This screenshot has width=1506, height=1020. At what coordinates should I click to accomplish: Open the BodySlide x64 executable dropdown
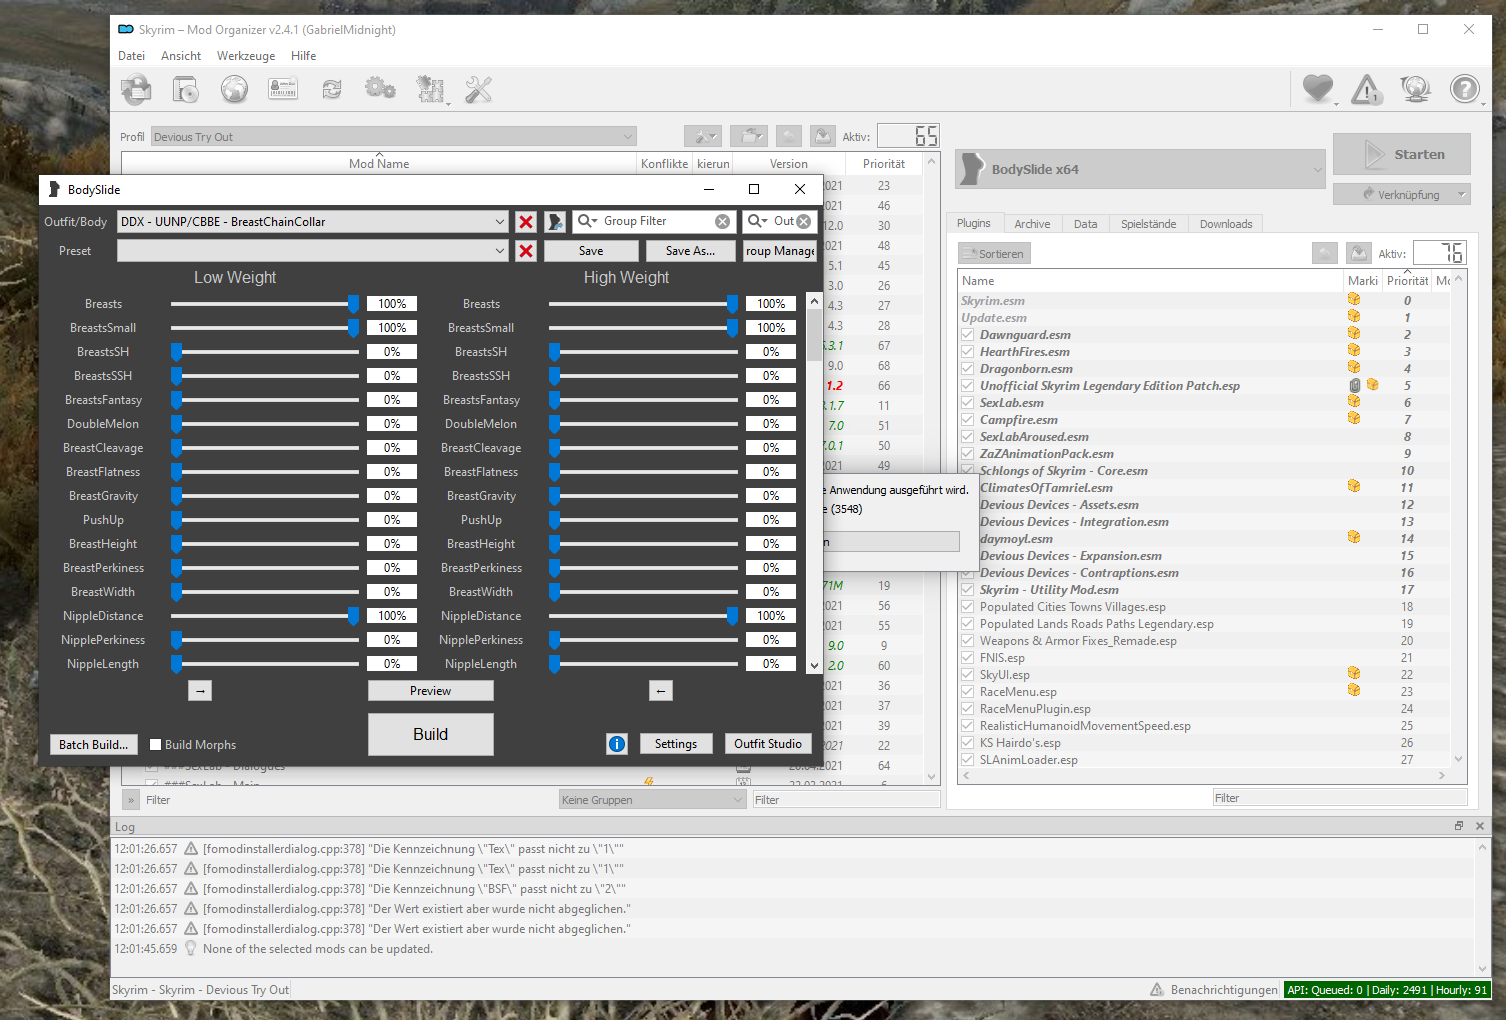[x=1141, y=169]
